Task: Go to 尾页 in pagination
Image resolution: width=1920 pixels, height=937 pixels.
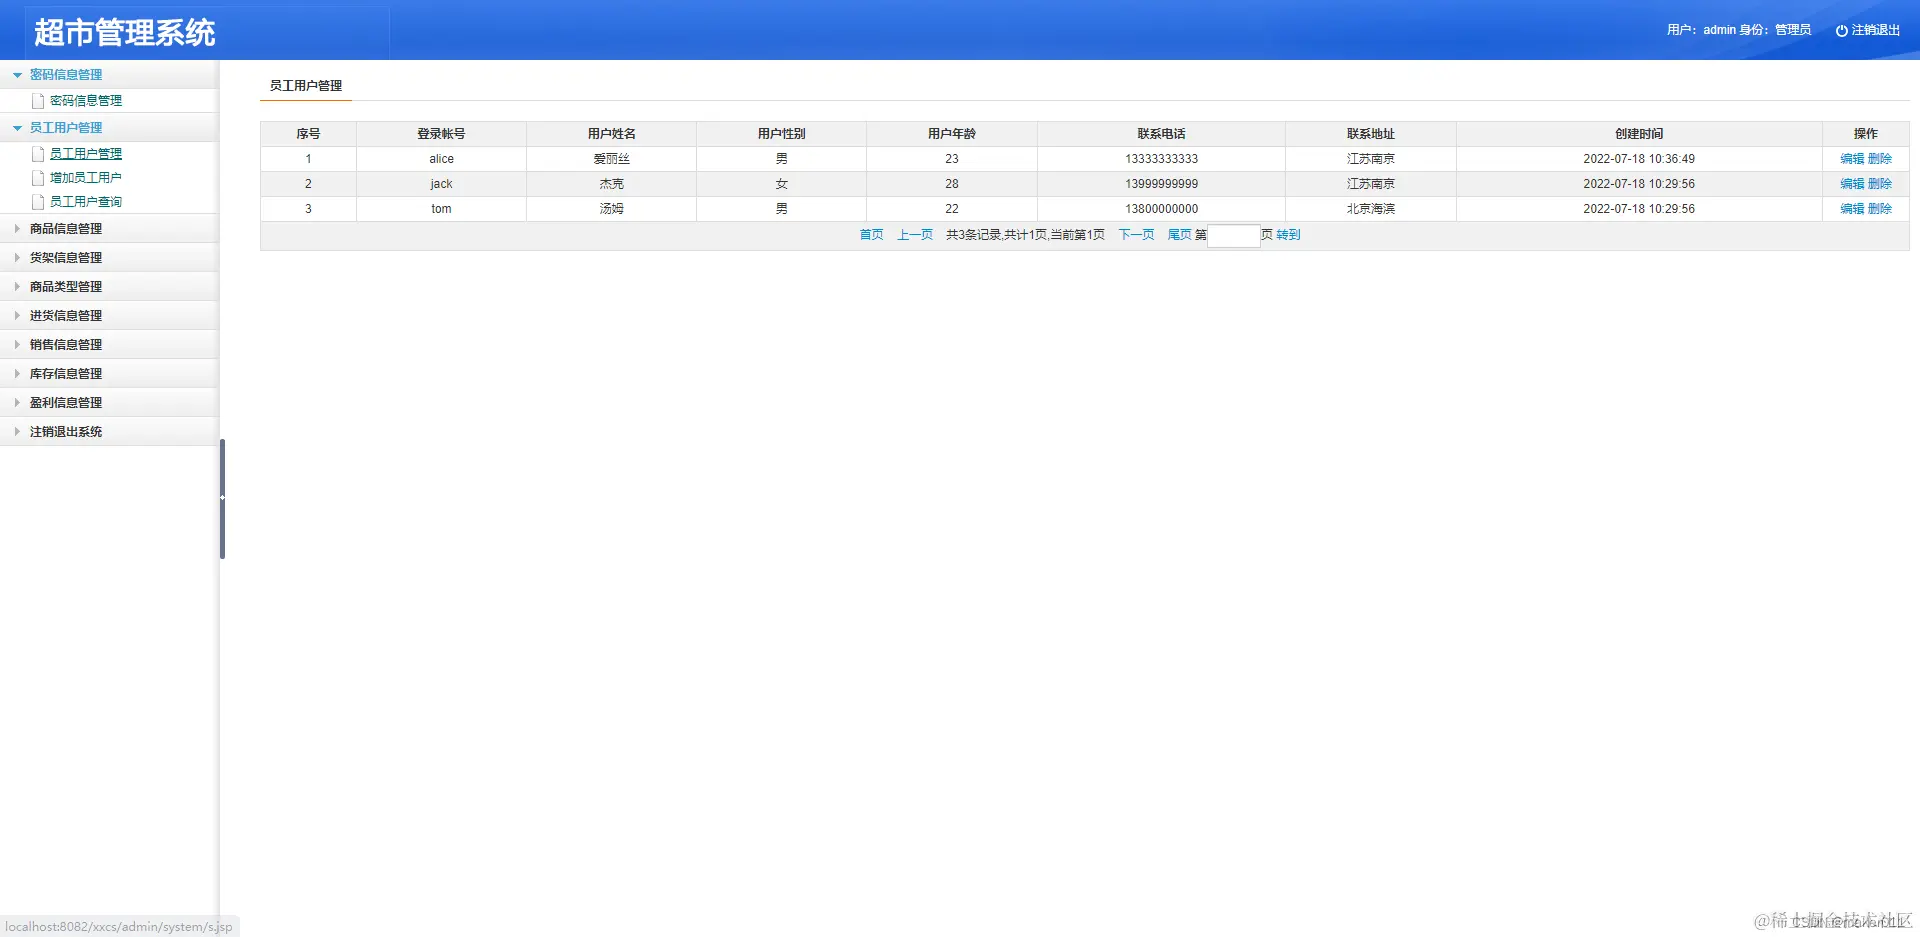Action: (1180, 235)
